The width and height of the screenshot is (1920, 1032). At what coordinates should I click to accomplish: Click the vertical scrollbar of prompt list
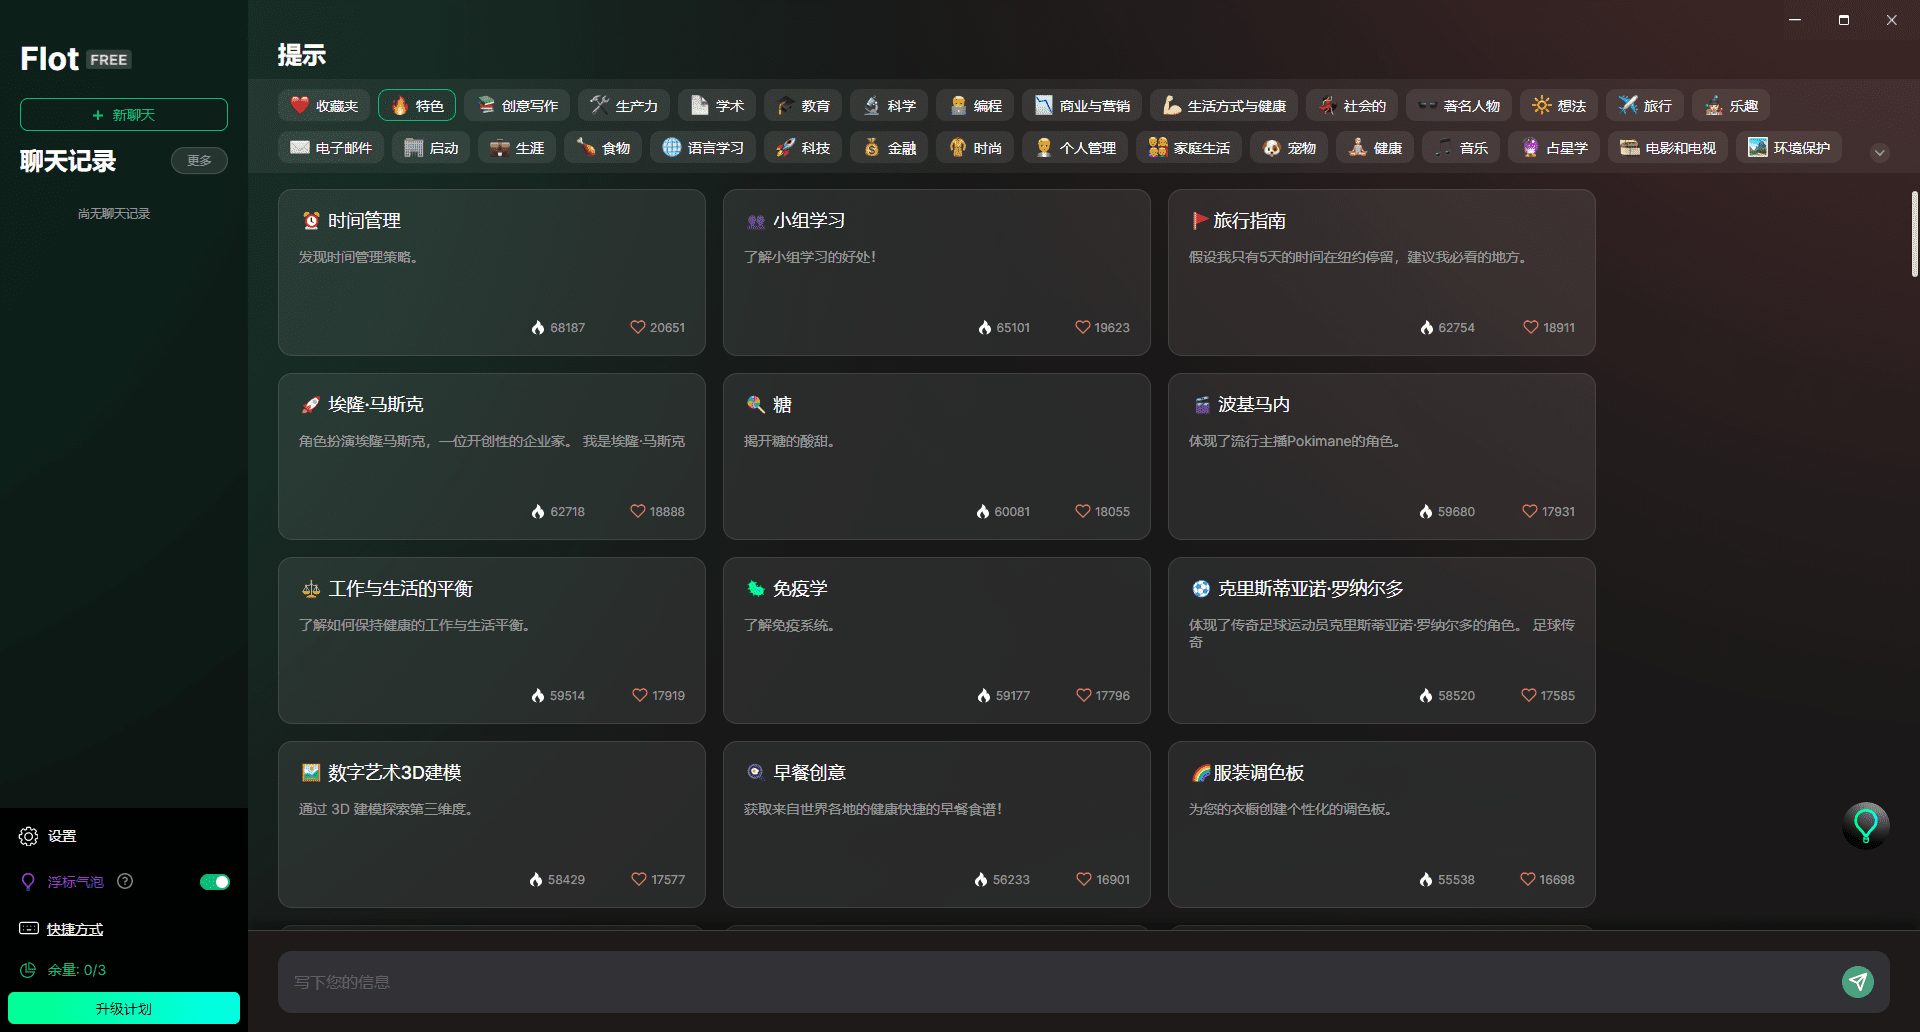[x=1914, y=235]
